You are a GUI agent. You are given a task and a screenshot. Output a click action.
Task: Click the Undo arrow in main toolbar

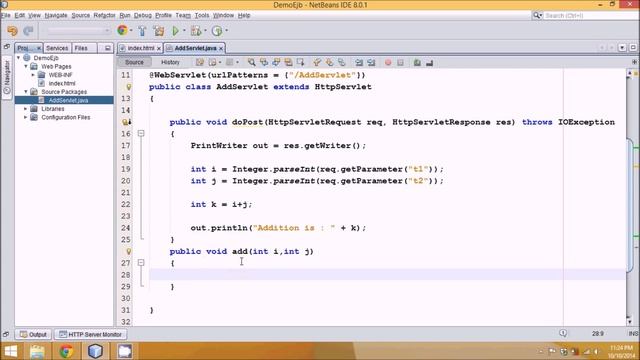[x=12, y=31]
